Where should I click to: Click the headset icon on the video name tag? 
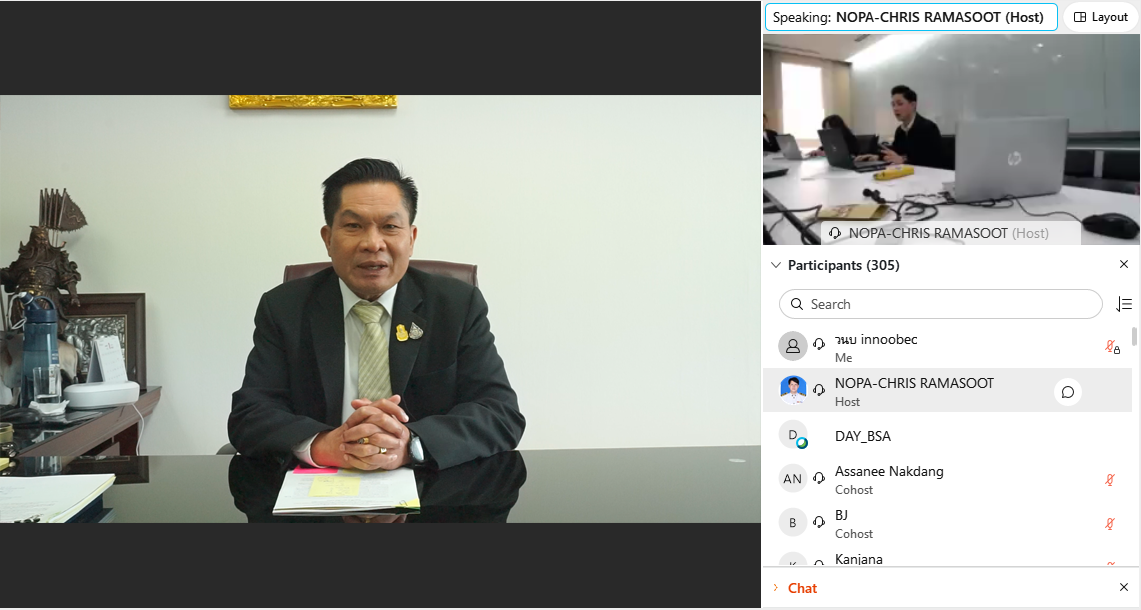835,234
